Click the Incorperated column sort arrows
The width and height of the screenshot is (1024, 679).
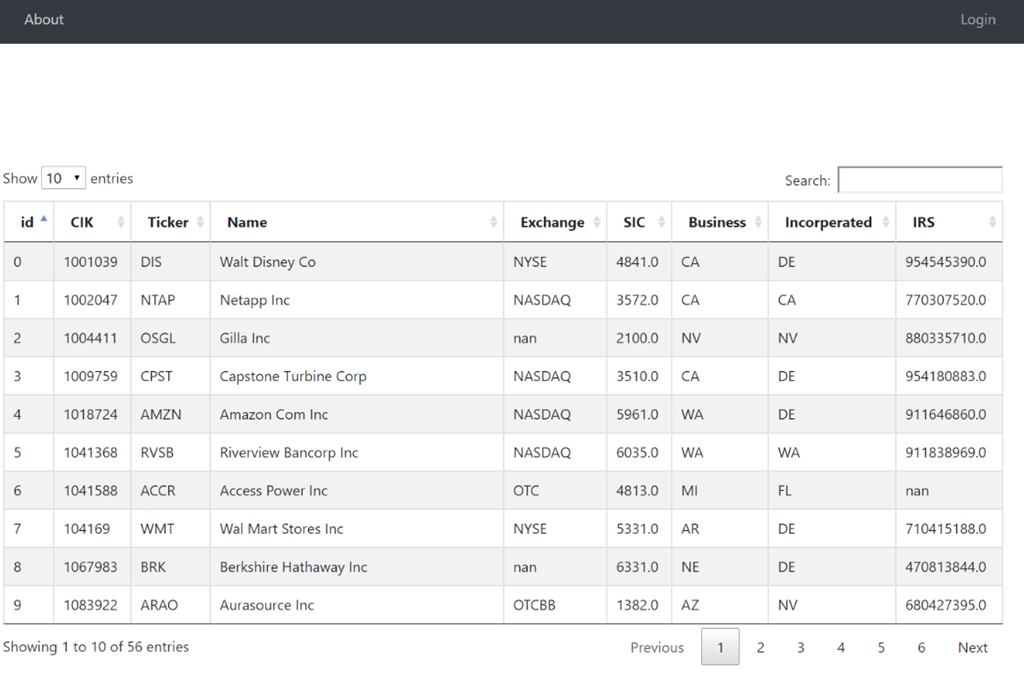point(886,221)
